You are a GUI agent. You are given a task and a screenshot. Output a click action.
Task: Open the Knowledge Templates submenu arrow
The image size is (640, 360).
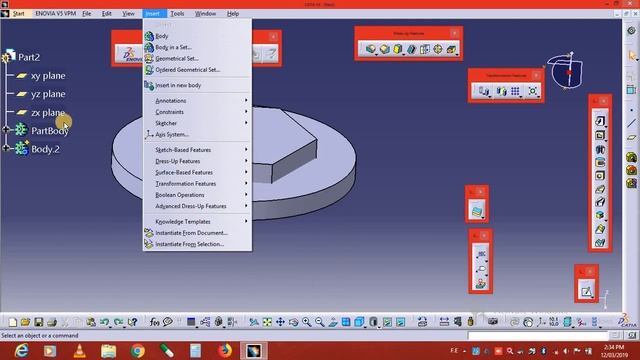[x=246, y=221]
